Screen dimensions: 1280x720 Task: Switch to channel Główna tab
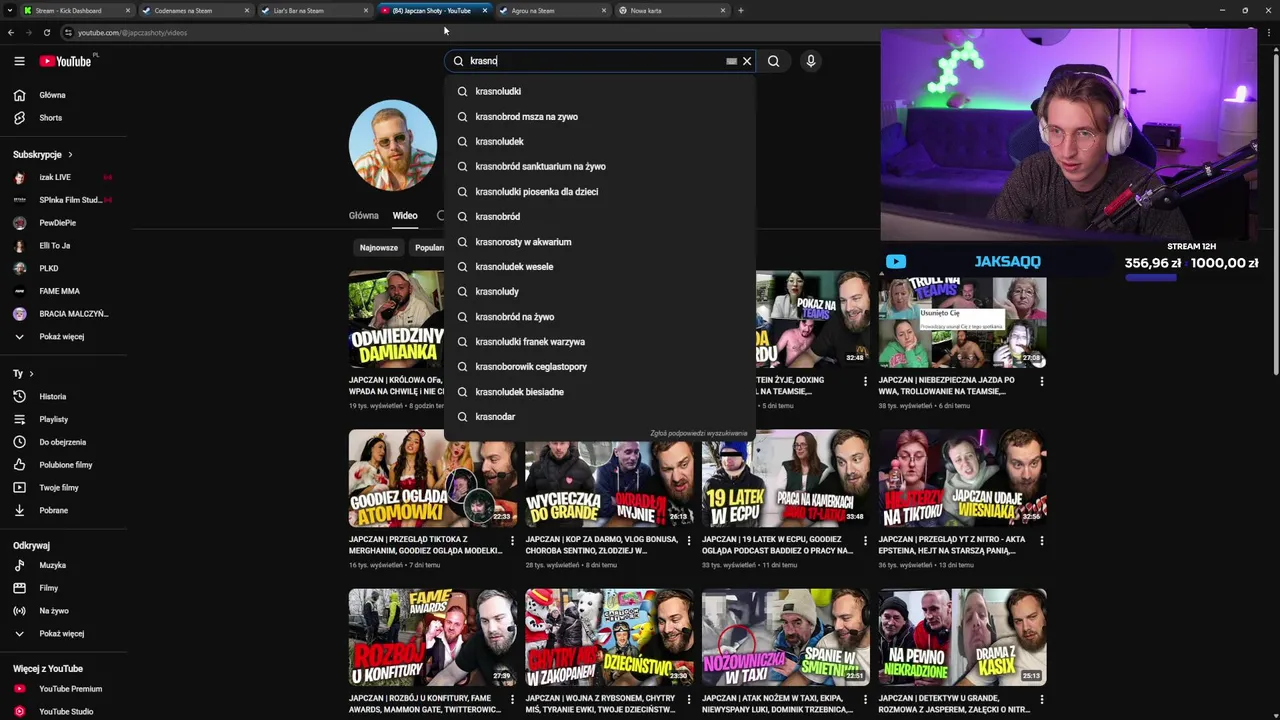(x=364, y=216)
